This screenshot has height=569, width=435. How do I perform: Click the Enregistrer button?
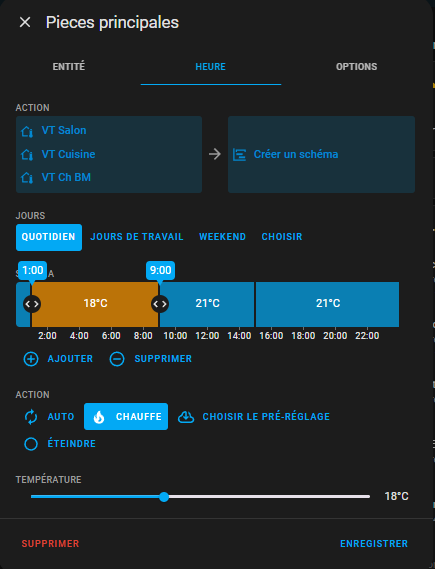pos(374,544)
